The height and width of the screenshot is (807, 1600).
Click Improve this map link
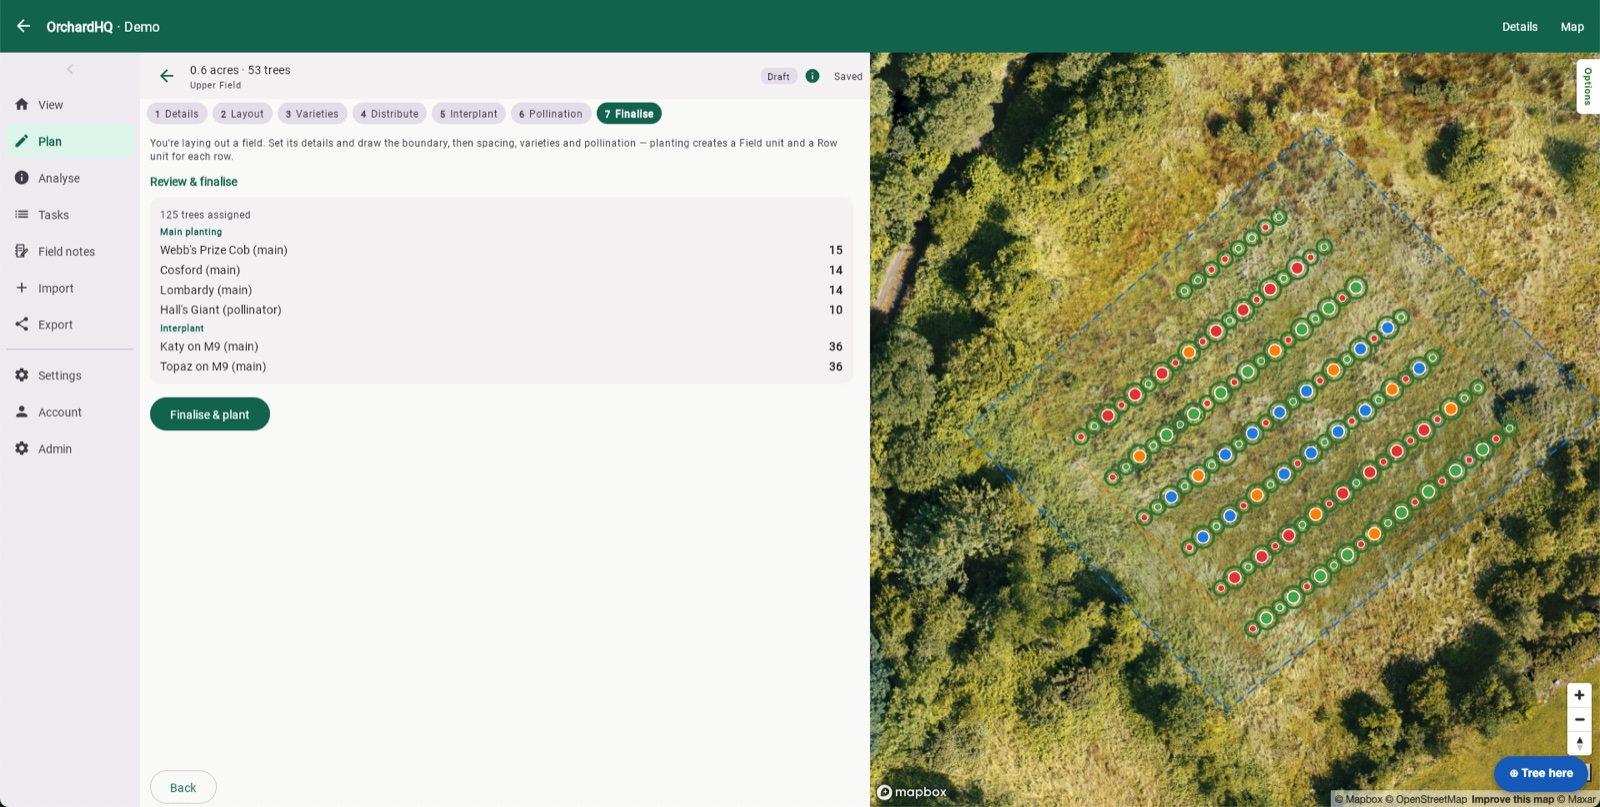tap(1512, 799)
